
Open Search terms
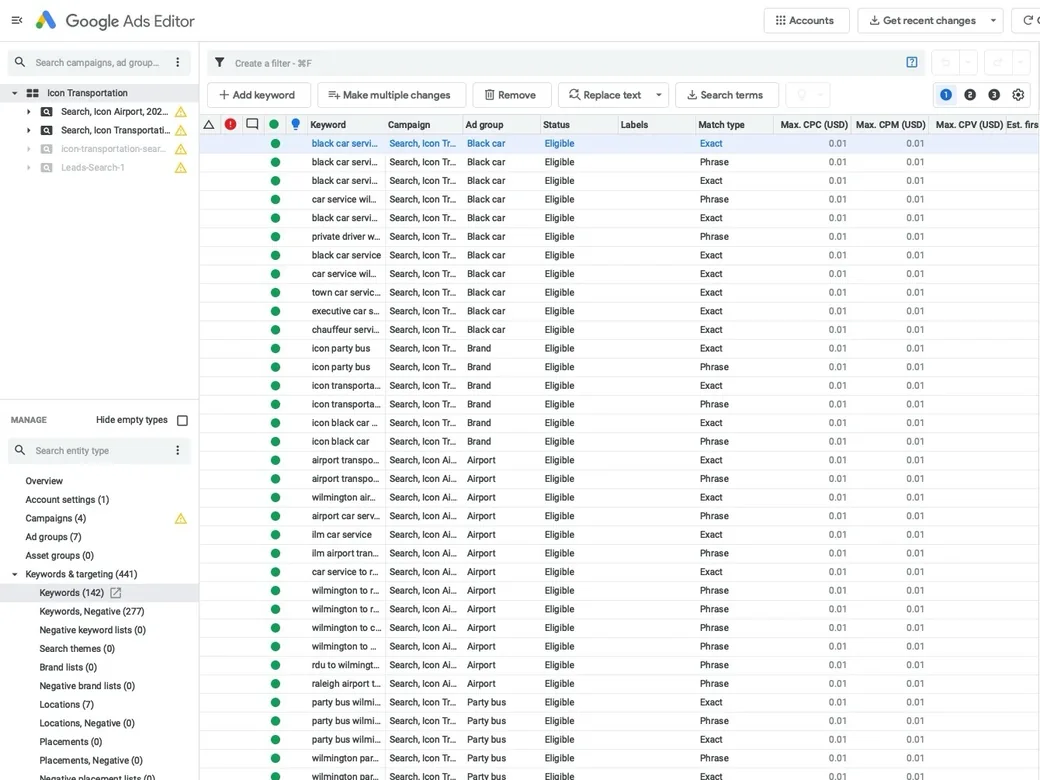(726, 95)
